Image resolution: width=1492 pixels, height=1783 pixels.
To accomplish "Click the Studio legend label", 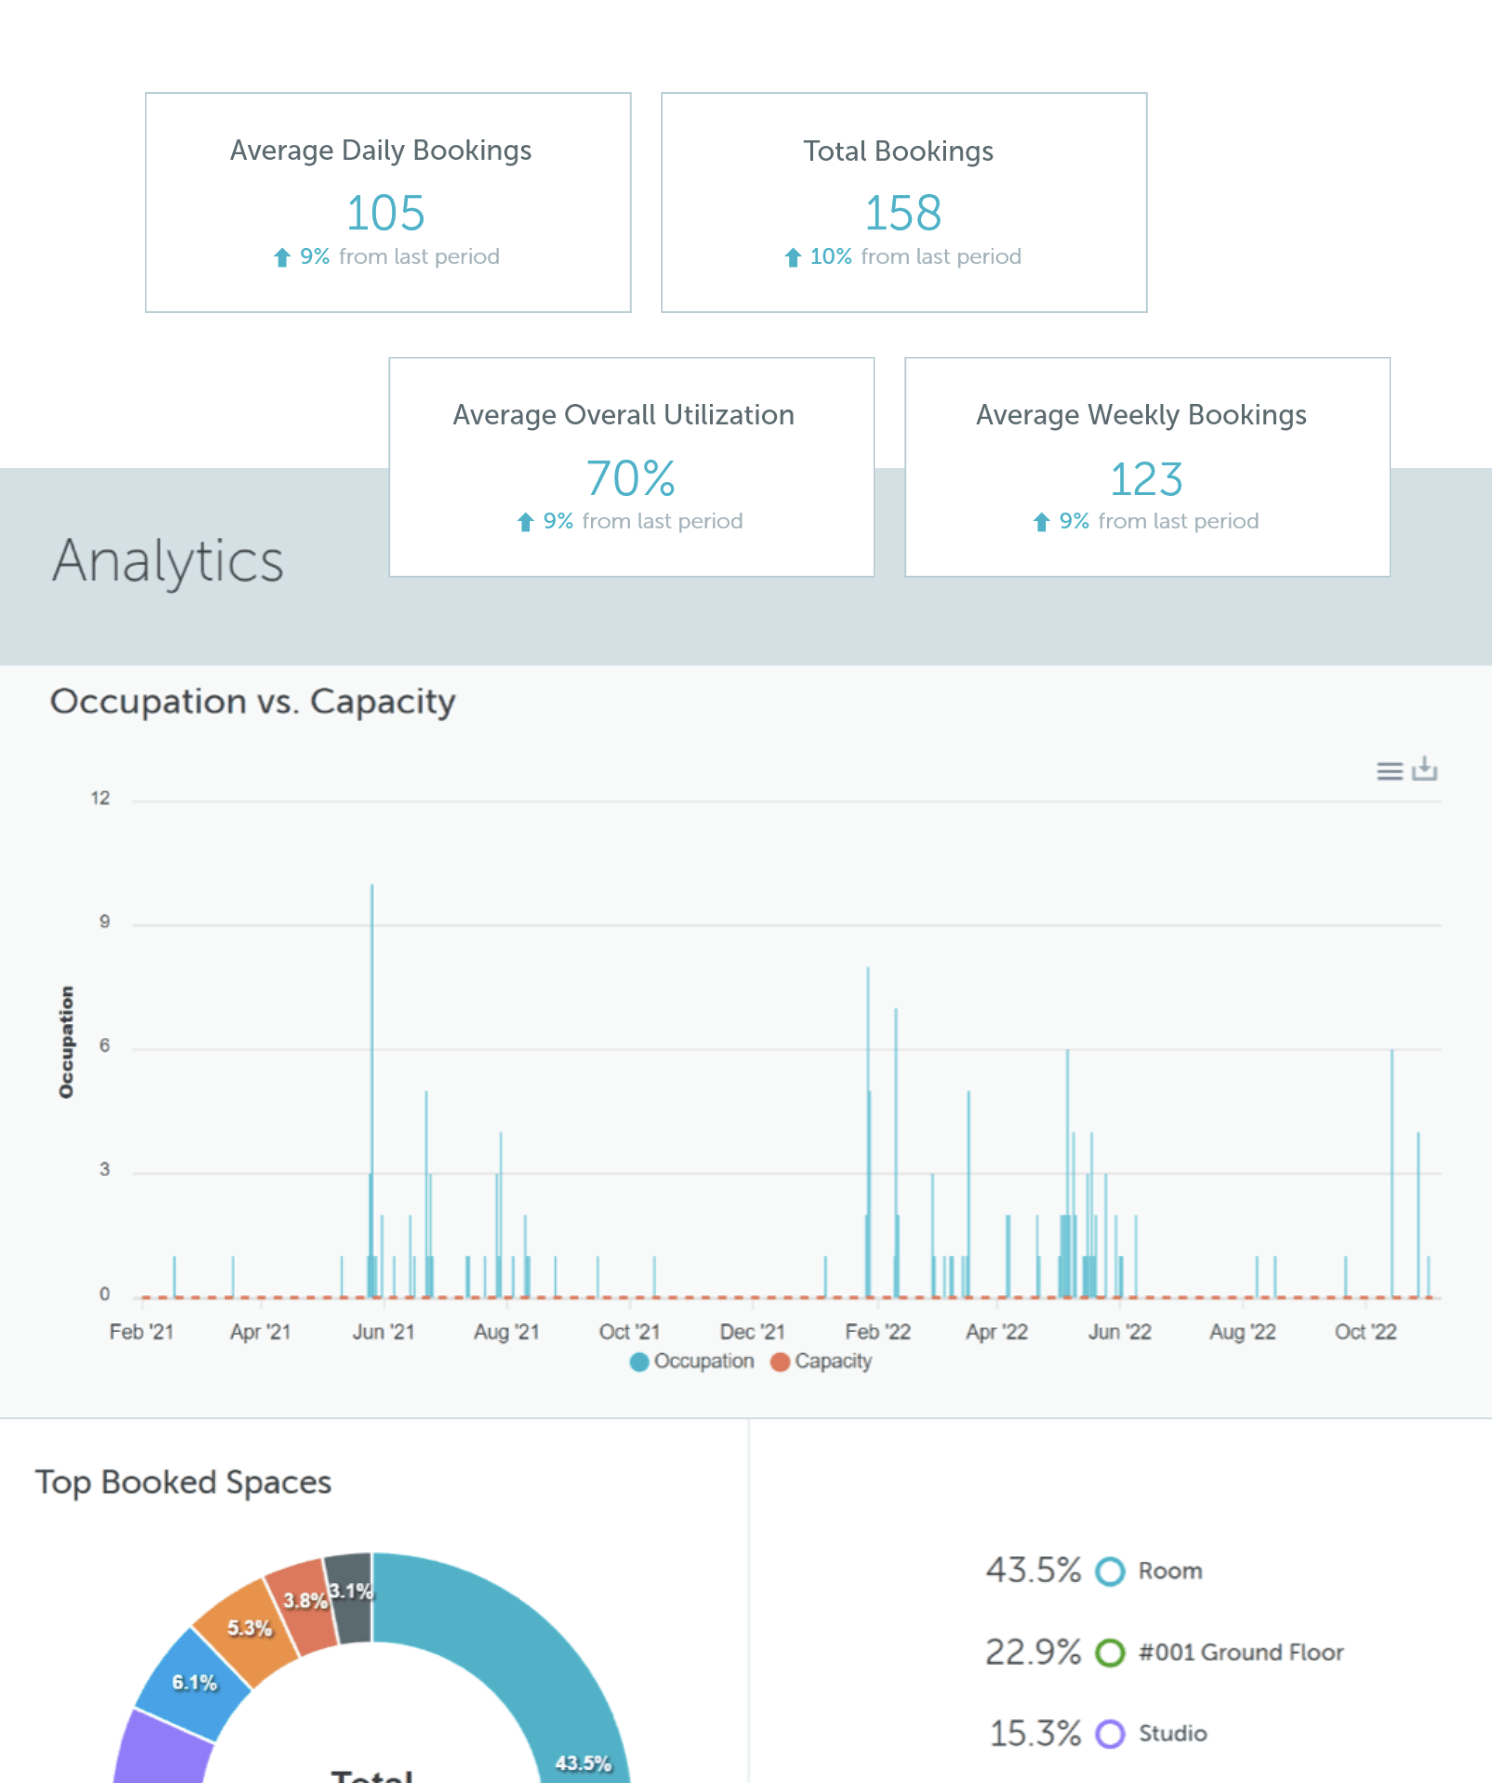I will pyautogui.click(x=1173, y=1733).
